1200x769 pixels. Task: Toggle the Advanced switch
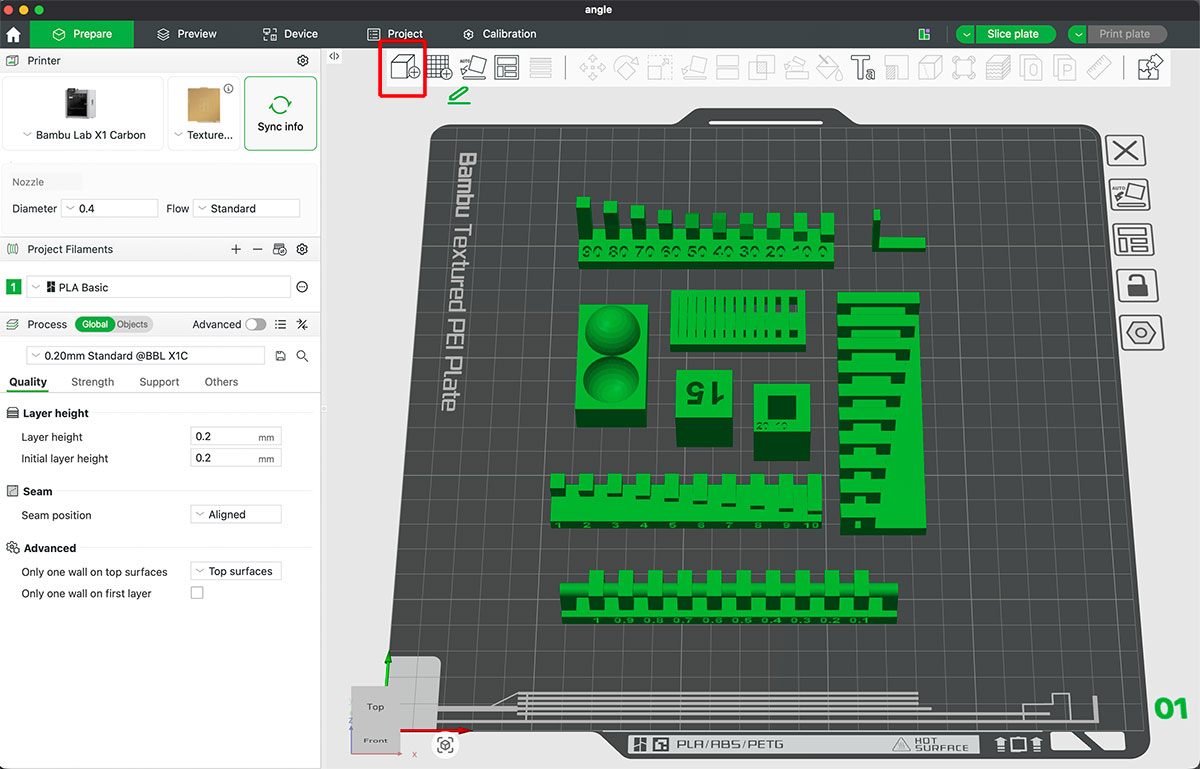click(256, 324)
